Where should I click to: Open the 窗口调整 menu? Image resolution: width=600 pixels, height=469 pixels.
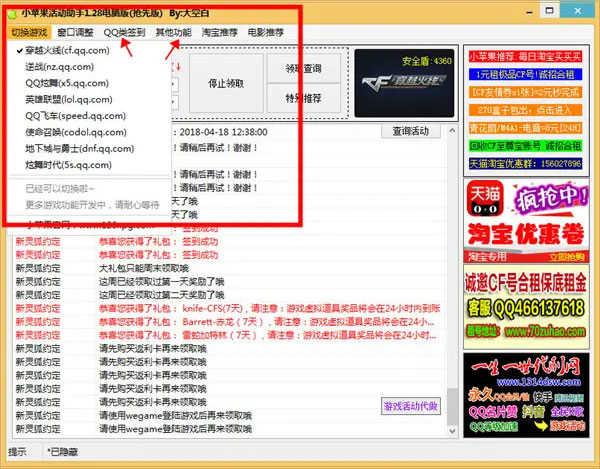[75, 33]
